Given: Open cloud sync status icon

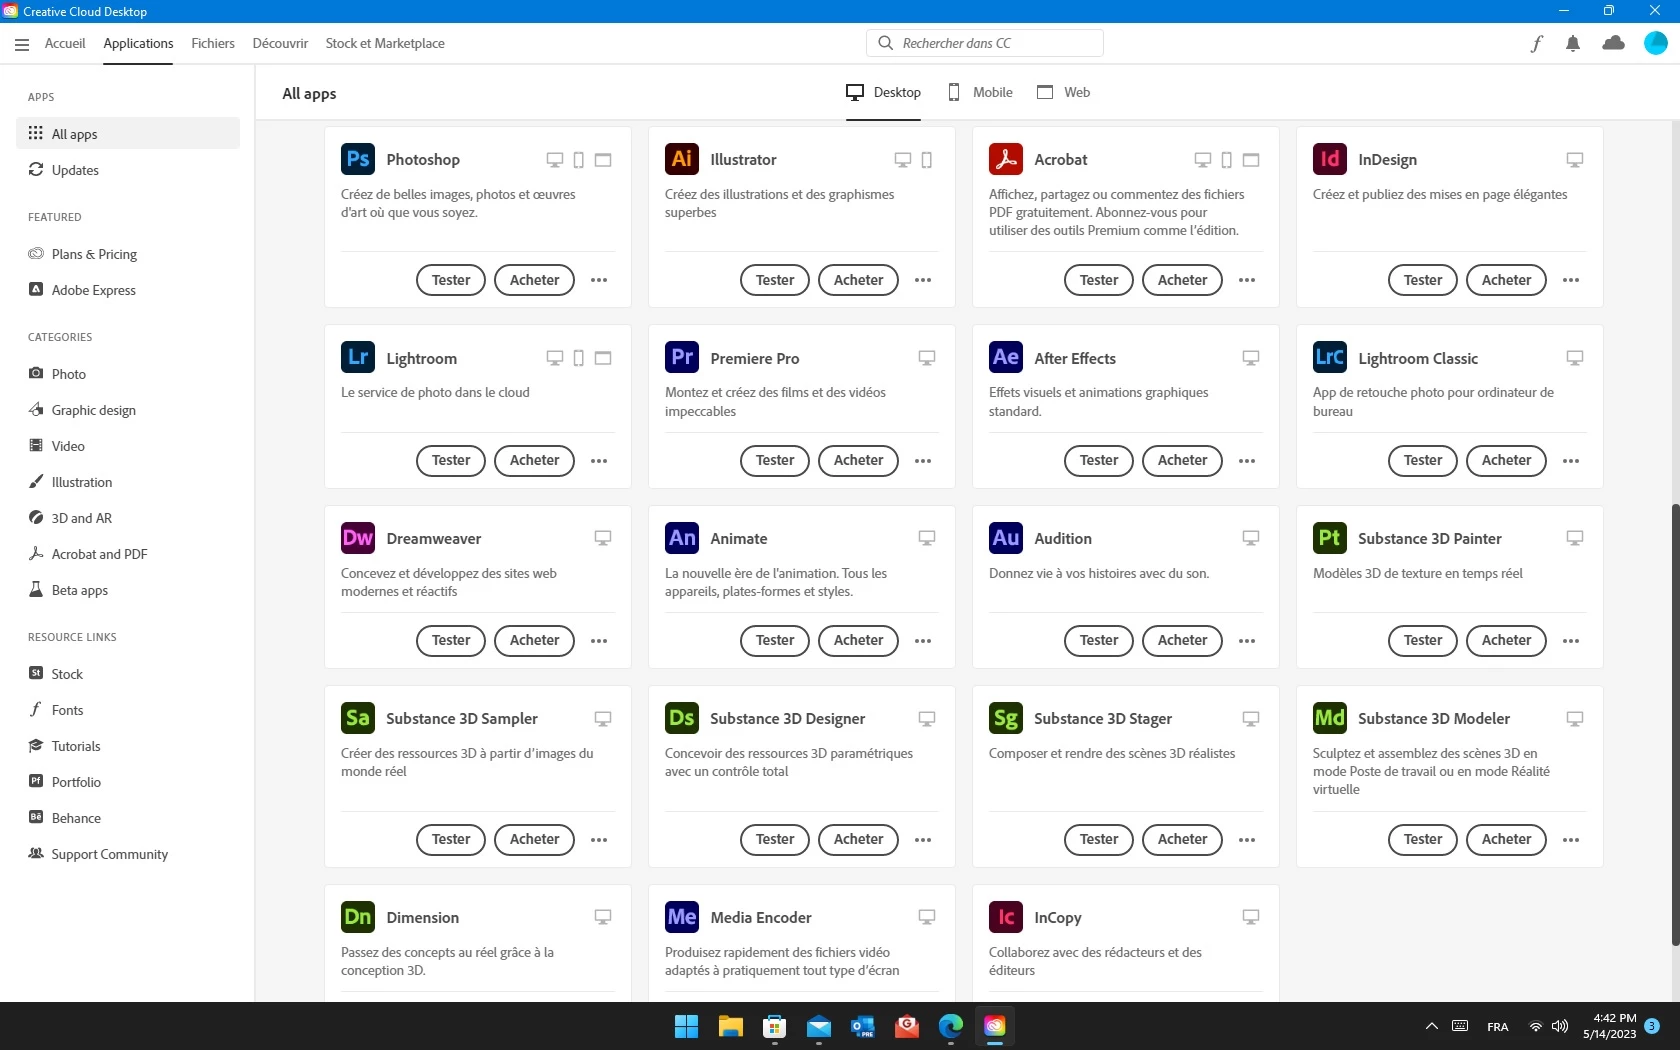Looking at the screenshot, I should point(1613,43).
